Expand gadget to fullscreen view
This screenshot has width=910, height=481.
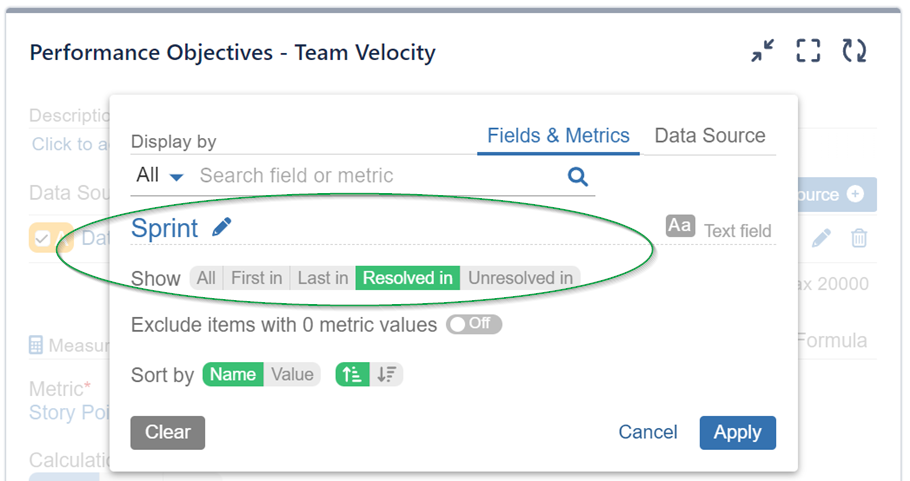click(808, 52)
